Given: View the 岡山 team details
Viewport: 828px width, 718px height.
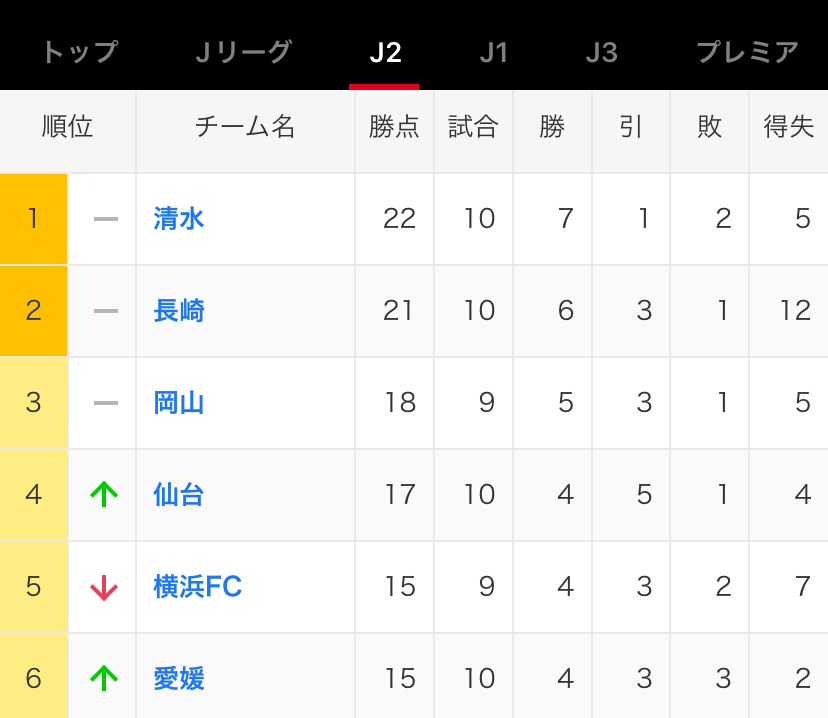Looking at the screenshot, I should (179, 403).
